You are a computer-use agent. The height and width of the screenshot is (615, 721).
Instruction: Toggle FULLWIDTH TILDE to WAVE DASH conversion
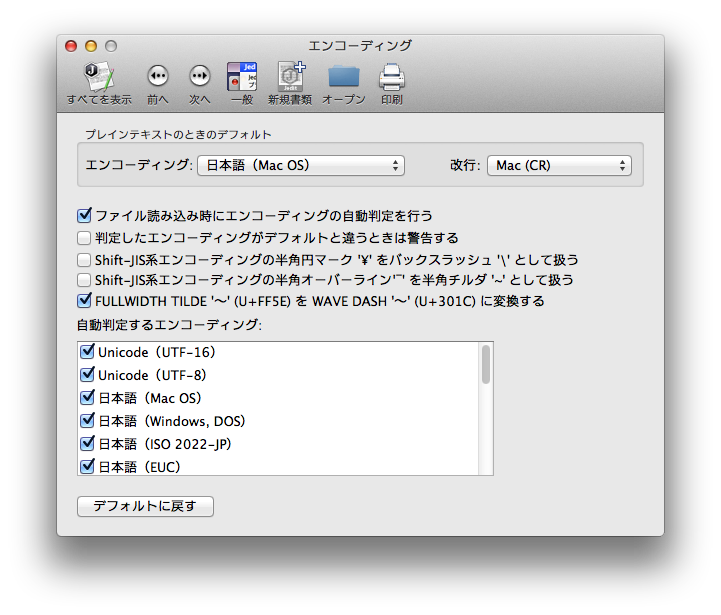84,301
